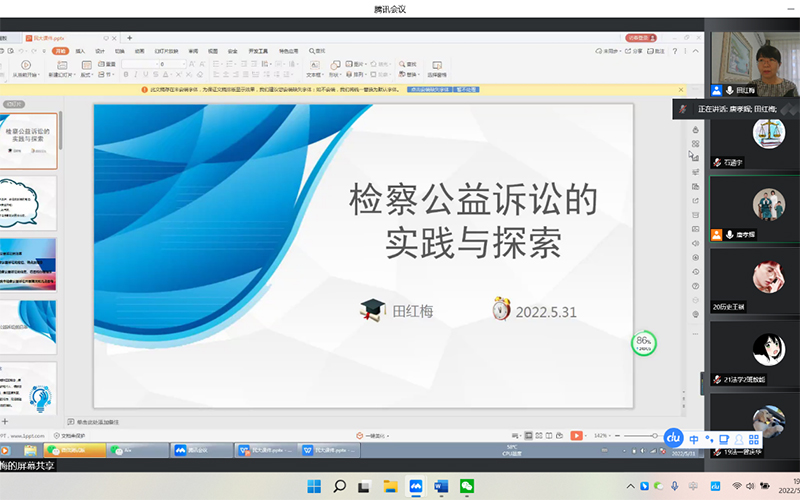800x500 pixels.
Task: Click the slide title 检察公益诉讼的实践与探索
Action: point(473,221)
